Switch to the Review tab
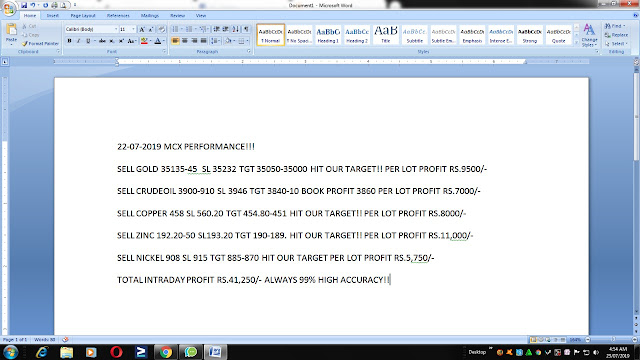 [178, 16]
